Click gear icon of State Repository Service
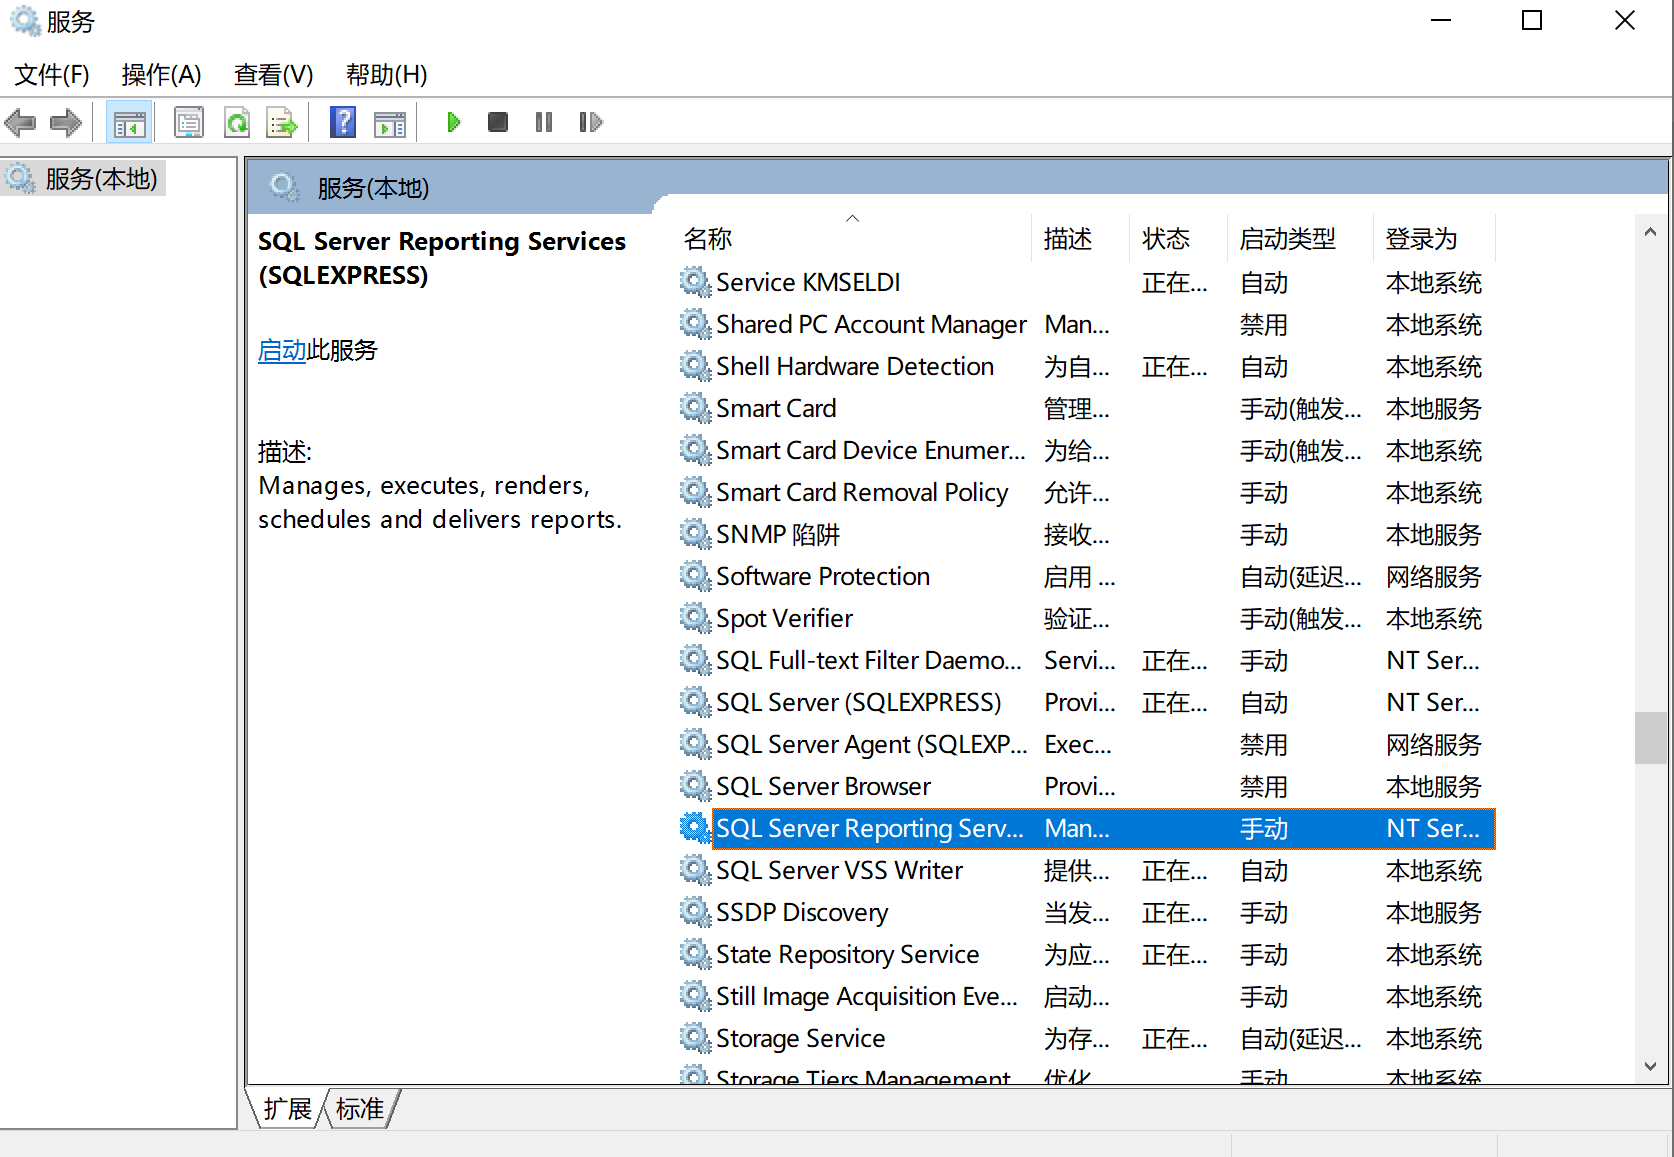The image size is (1674, 1157). click(x=695, y=954)
